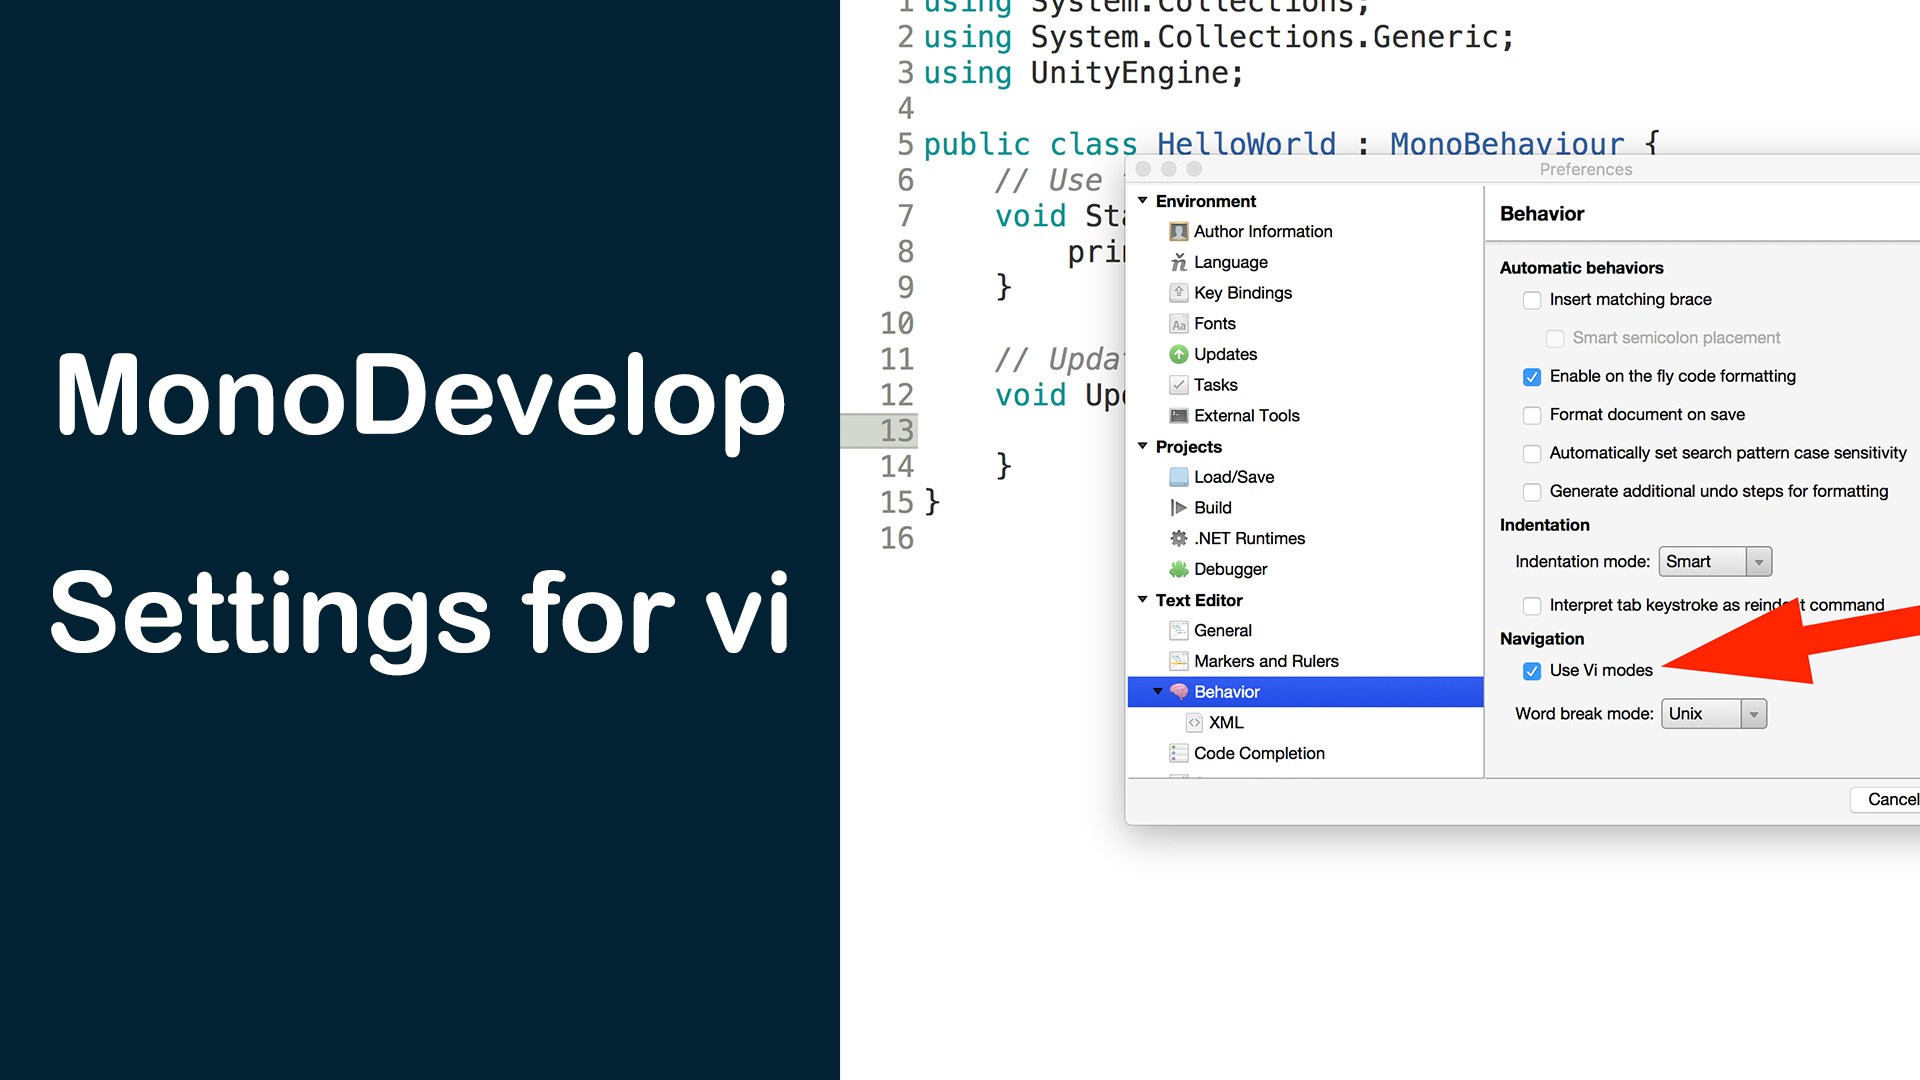This screenshot has width=1920, height=1080.
Task: Click the .NET Runtimes gear icon
Action: coord(1179,538)
